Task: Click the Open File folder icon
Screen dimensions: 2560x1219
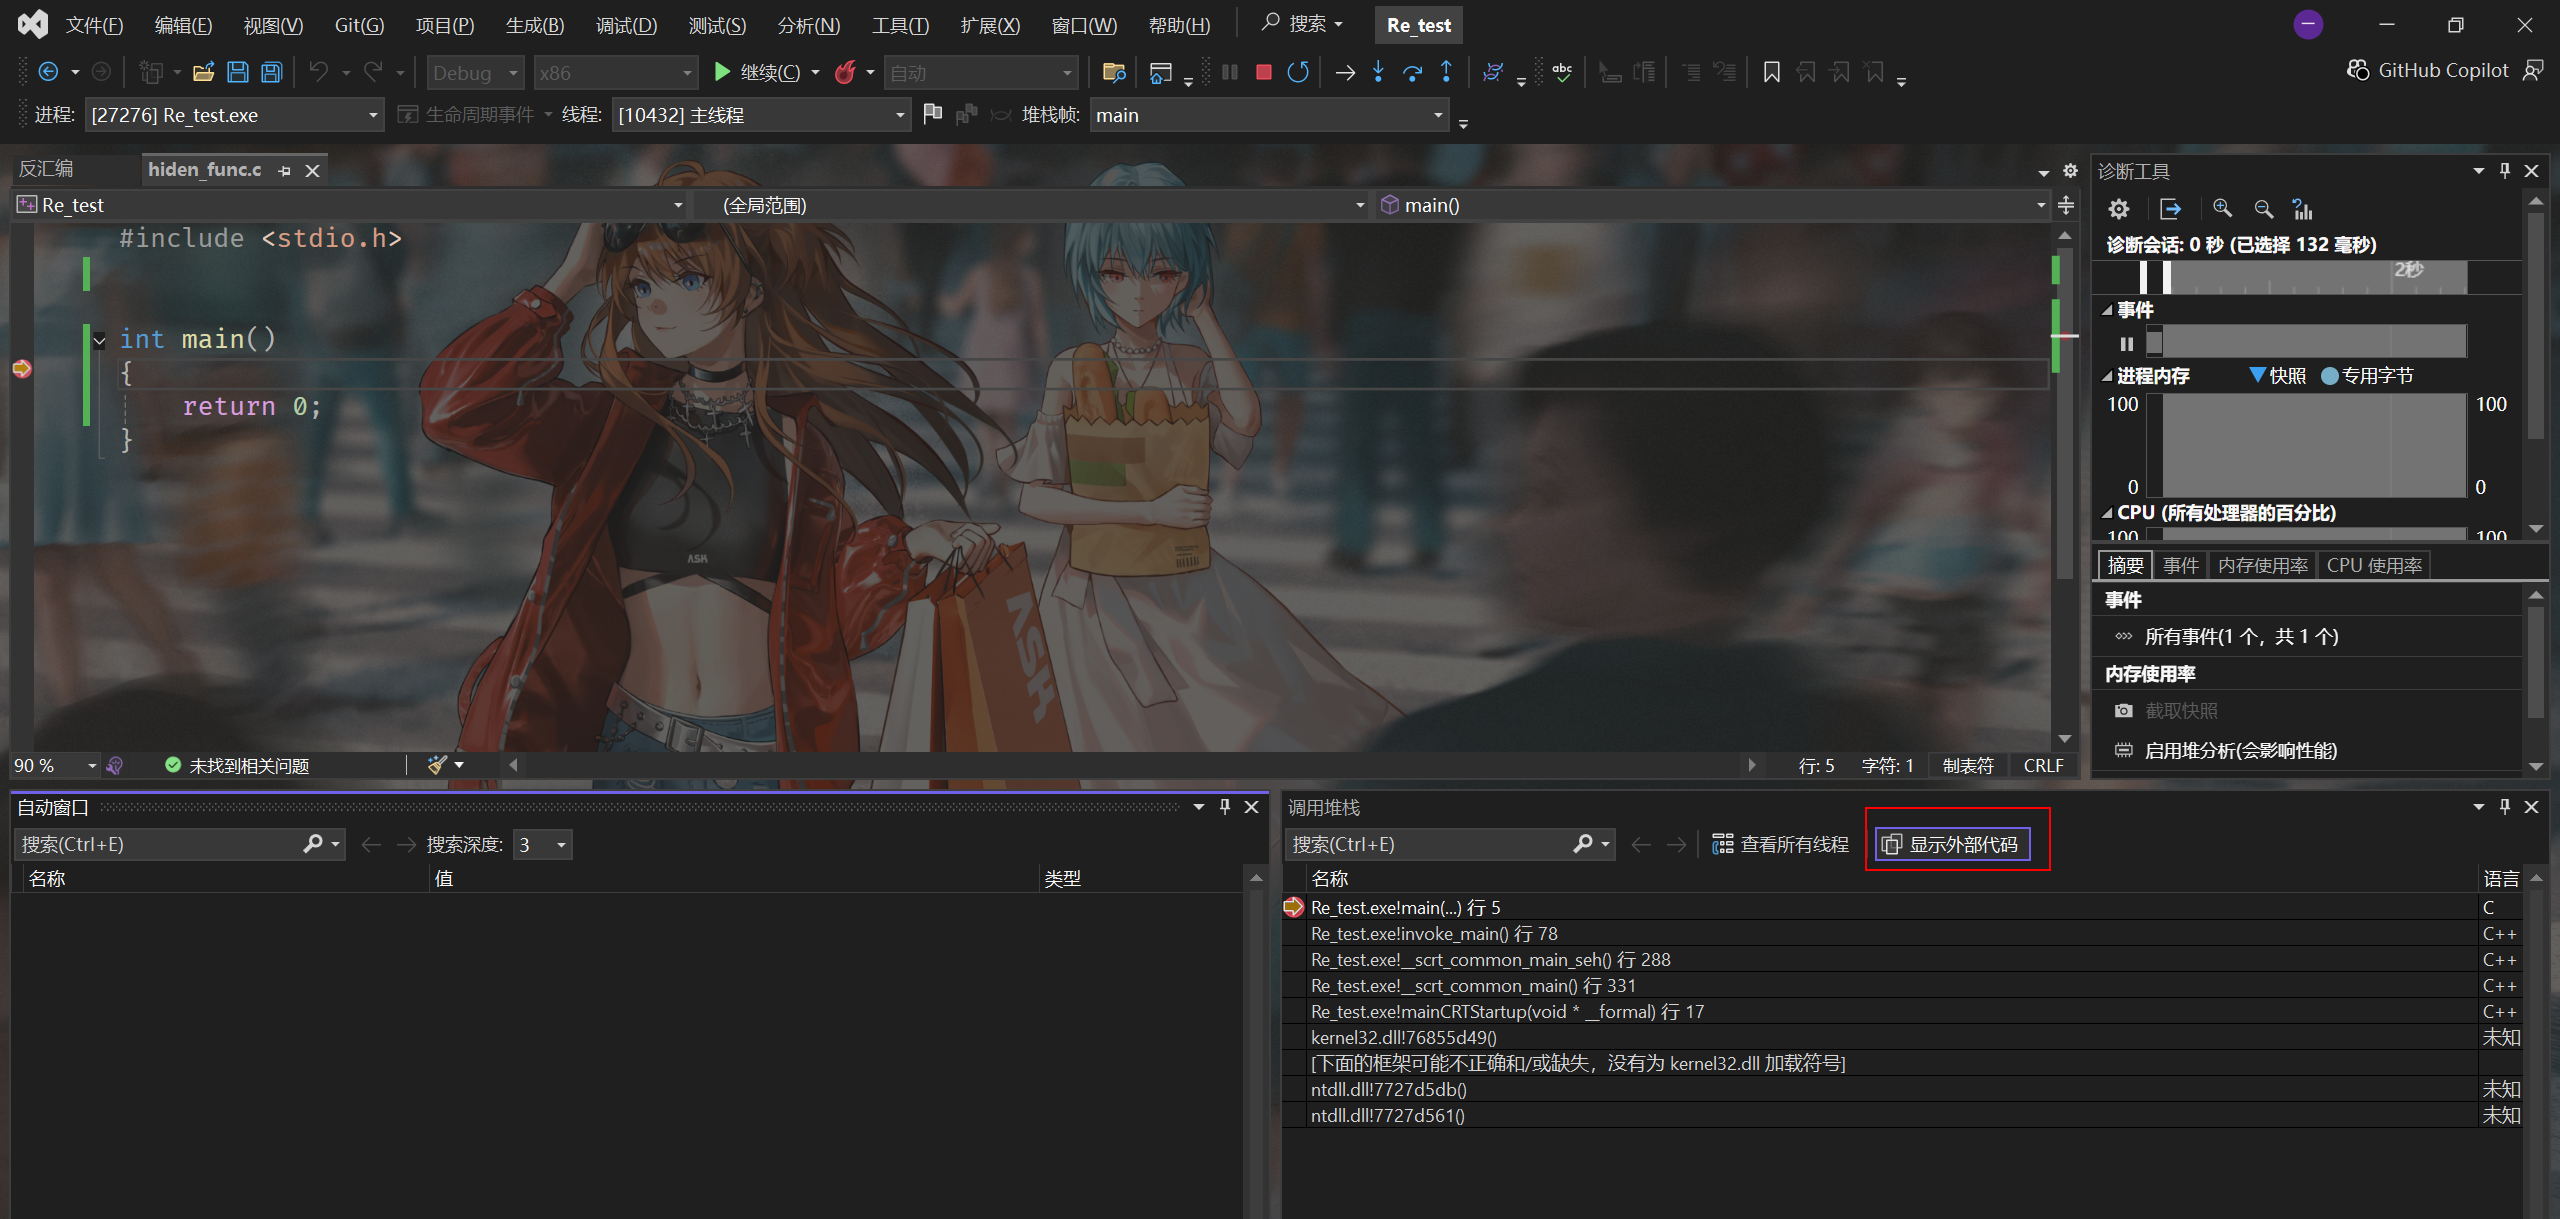Action: [203, 72]
